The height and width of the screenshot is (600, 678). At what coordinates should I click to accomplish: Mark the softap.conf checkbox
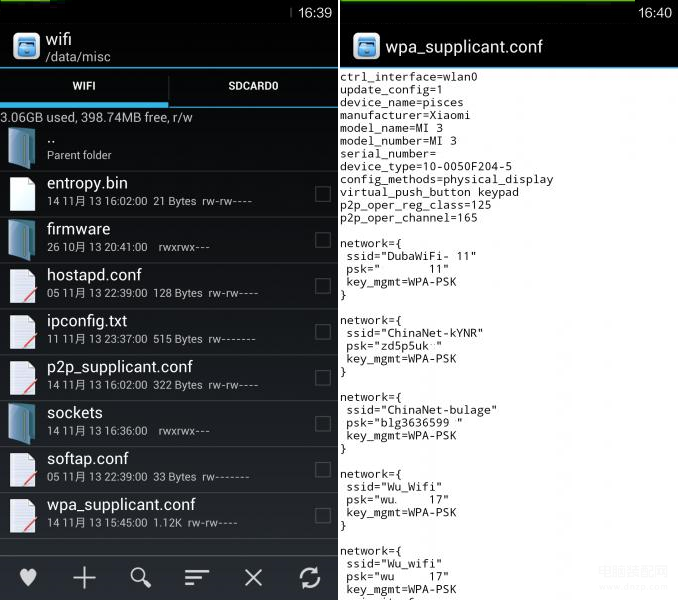tap(323, 469)
